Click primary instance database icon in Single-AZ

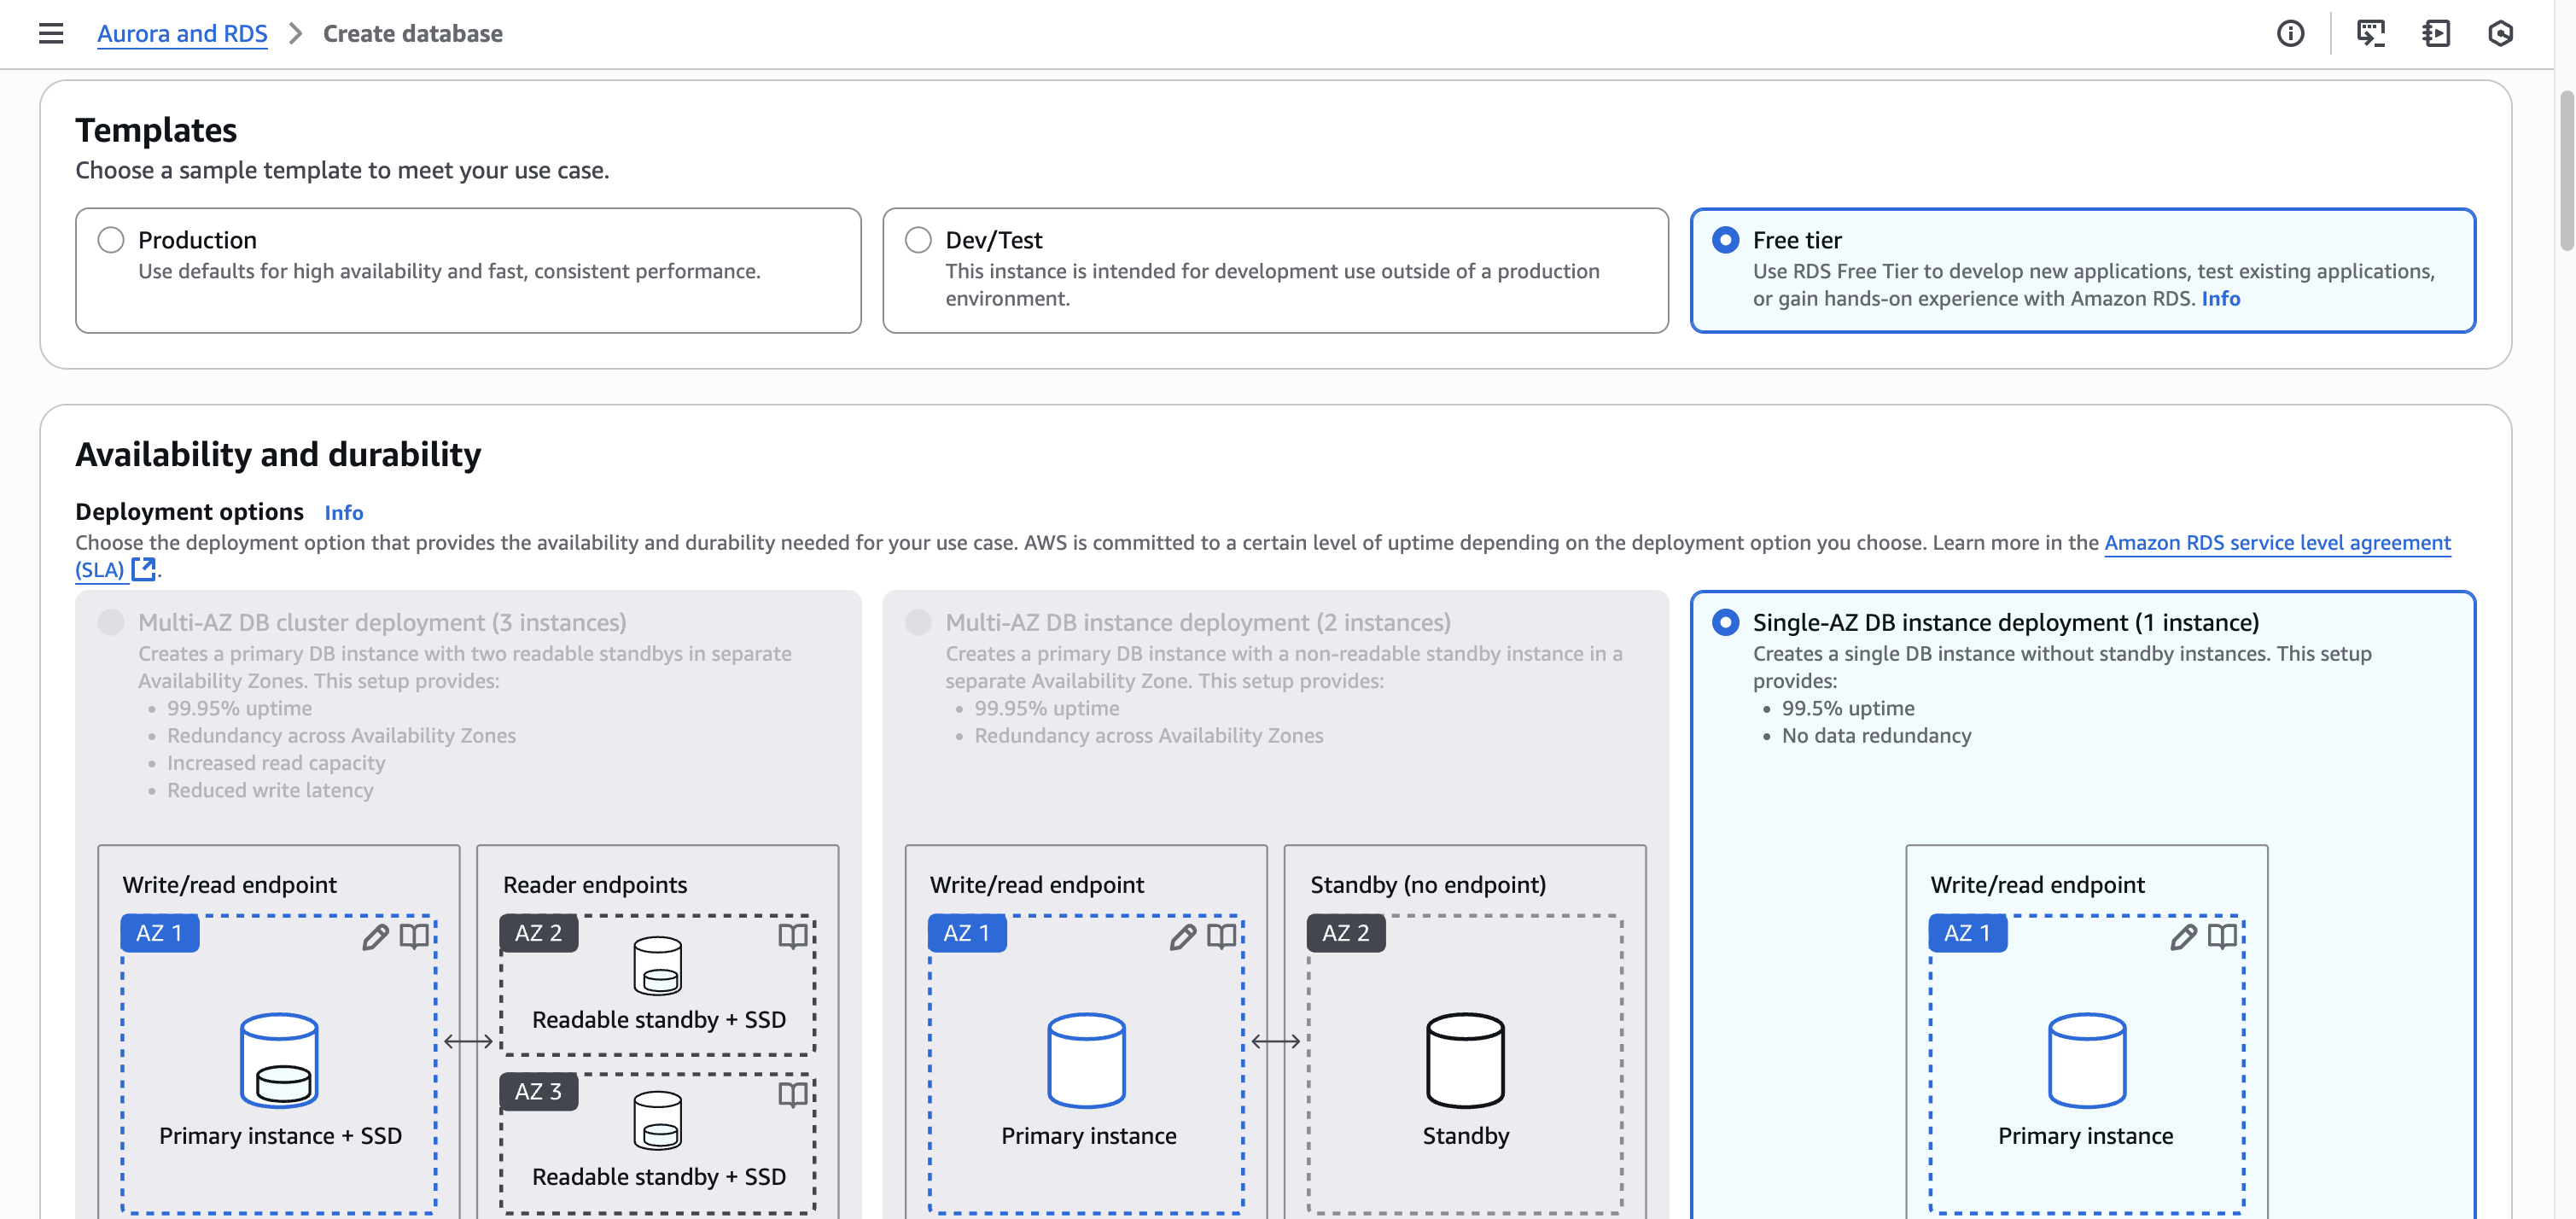point(2086,1060)
